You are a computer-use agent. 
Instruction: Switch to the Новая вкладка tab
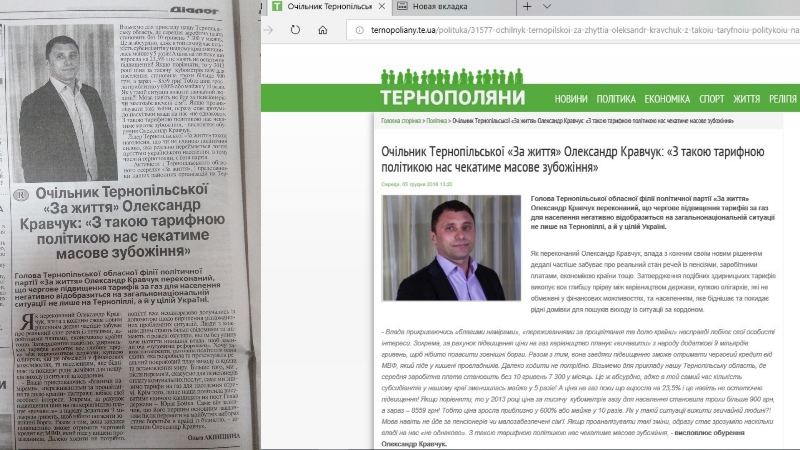454,7
